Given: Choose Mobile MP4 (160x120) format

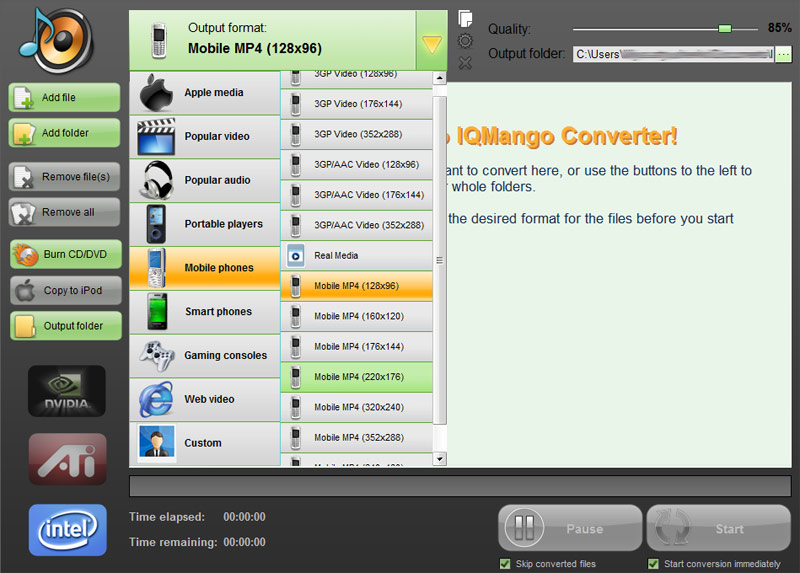Looking at the screenshot, I should (357, 316).
